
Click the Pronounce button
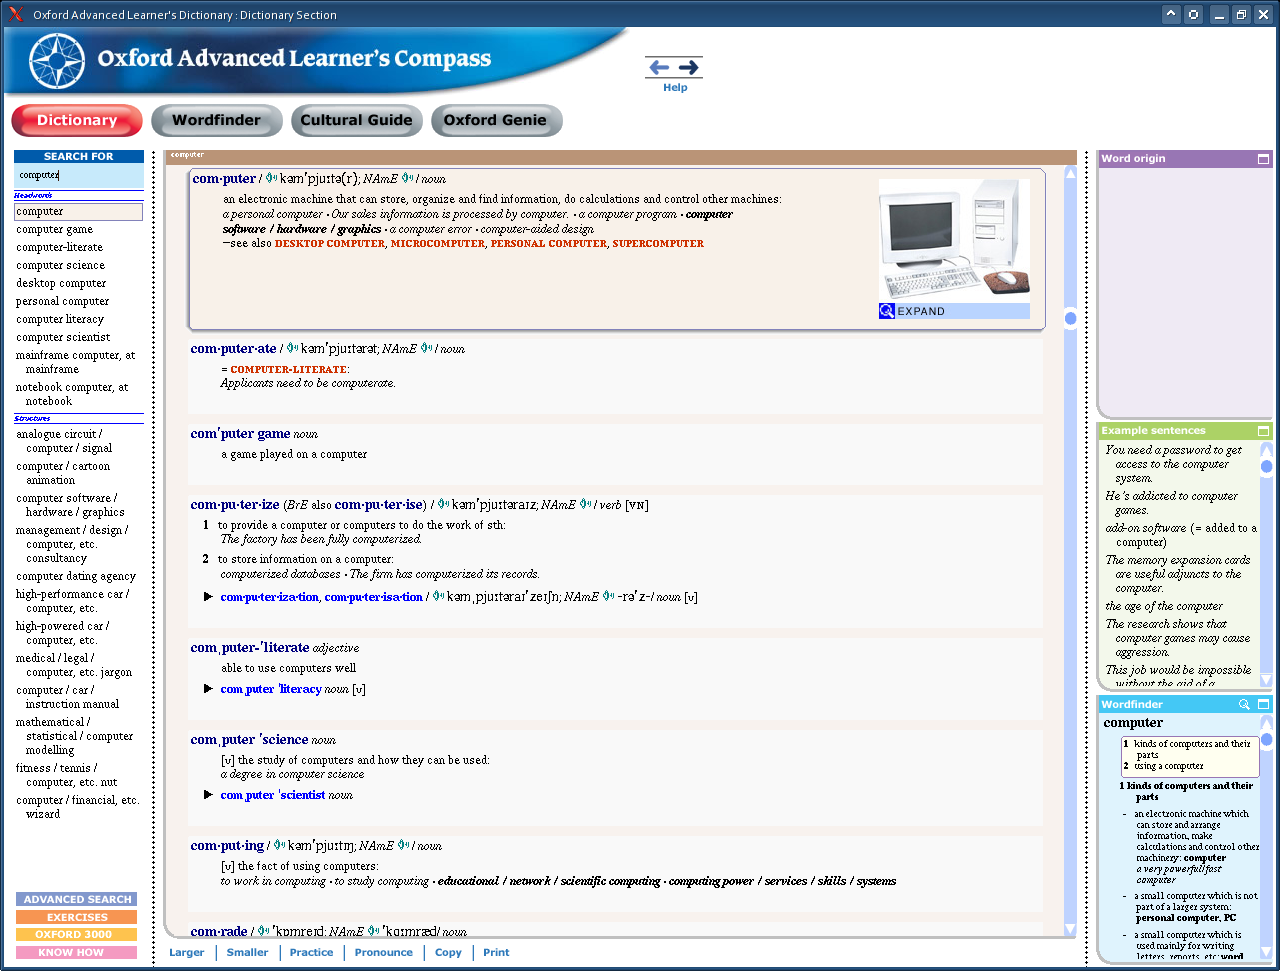click(x=384, y=952)
